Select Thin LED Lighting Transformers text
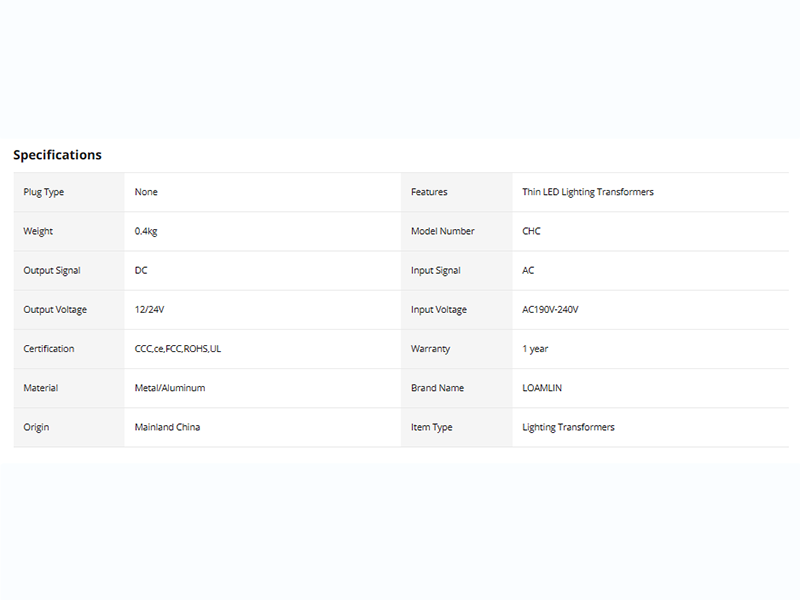The width and height of the screenshot is (800, 600). [588, 192]
